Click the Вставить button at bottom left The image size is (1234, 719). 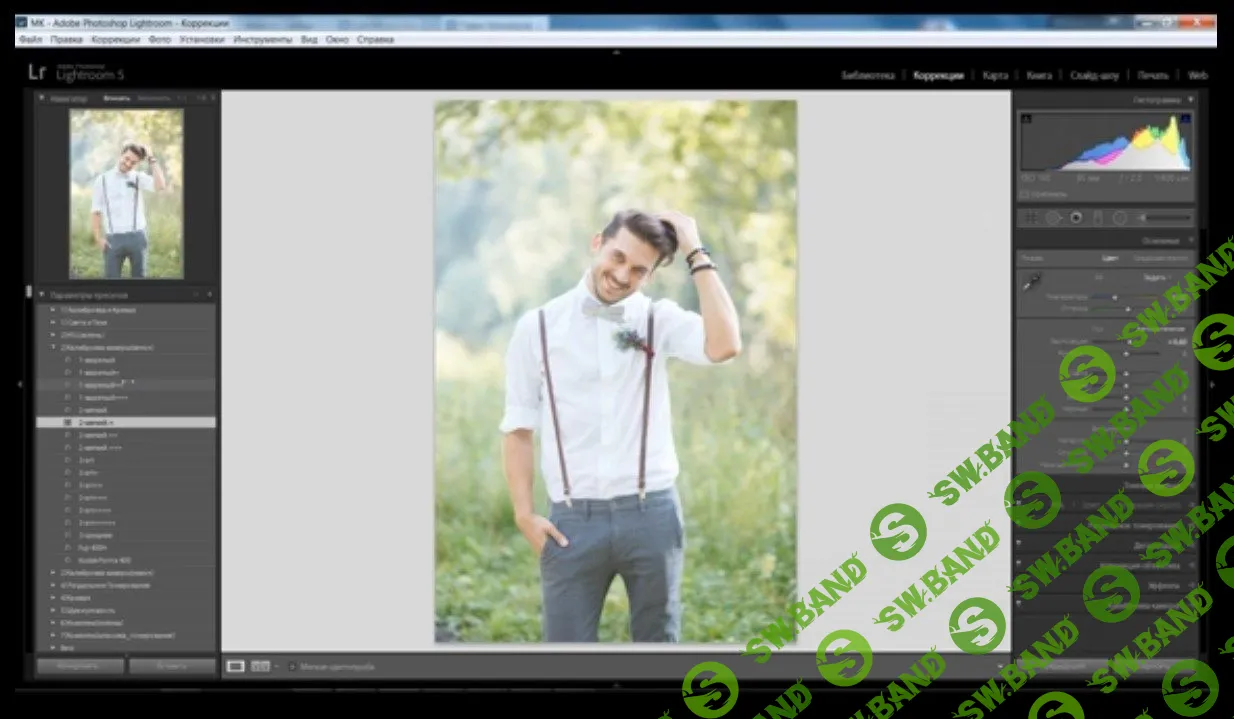[x=172, y=665]
